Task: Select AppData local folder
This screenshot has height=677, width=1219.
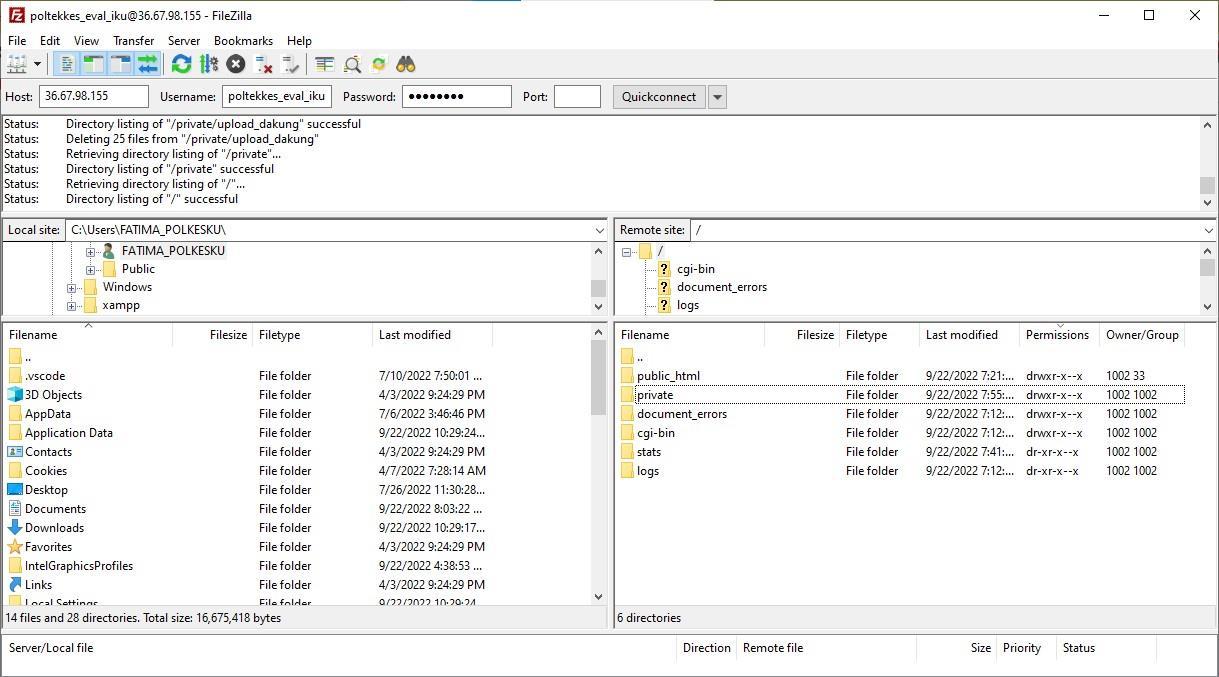Action: pos(48,414)
